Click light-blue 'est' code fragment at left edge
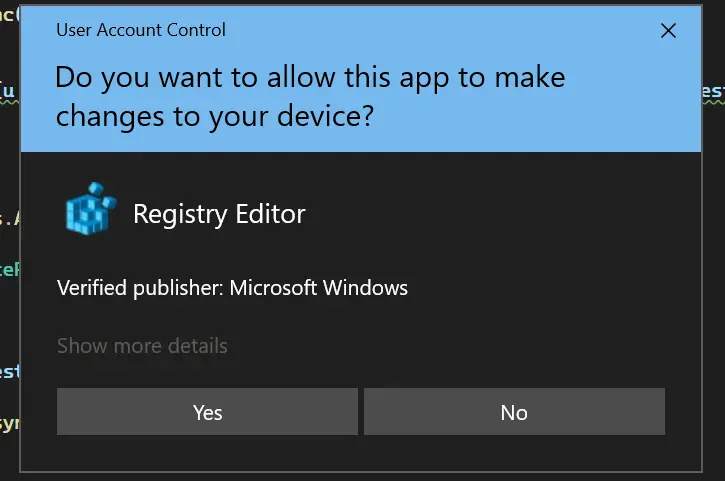The width and height of the screenshot is (725, 481). (9, 372)
